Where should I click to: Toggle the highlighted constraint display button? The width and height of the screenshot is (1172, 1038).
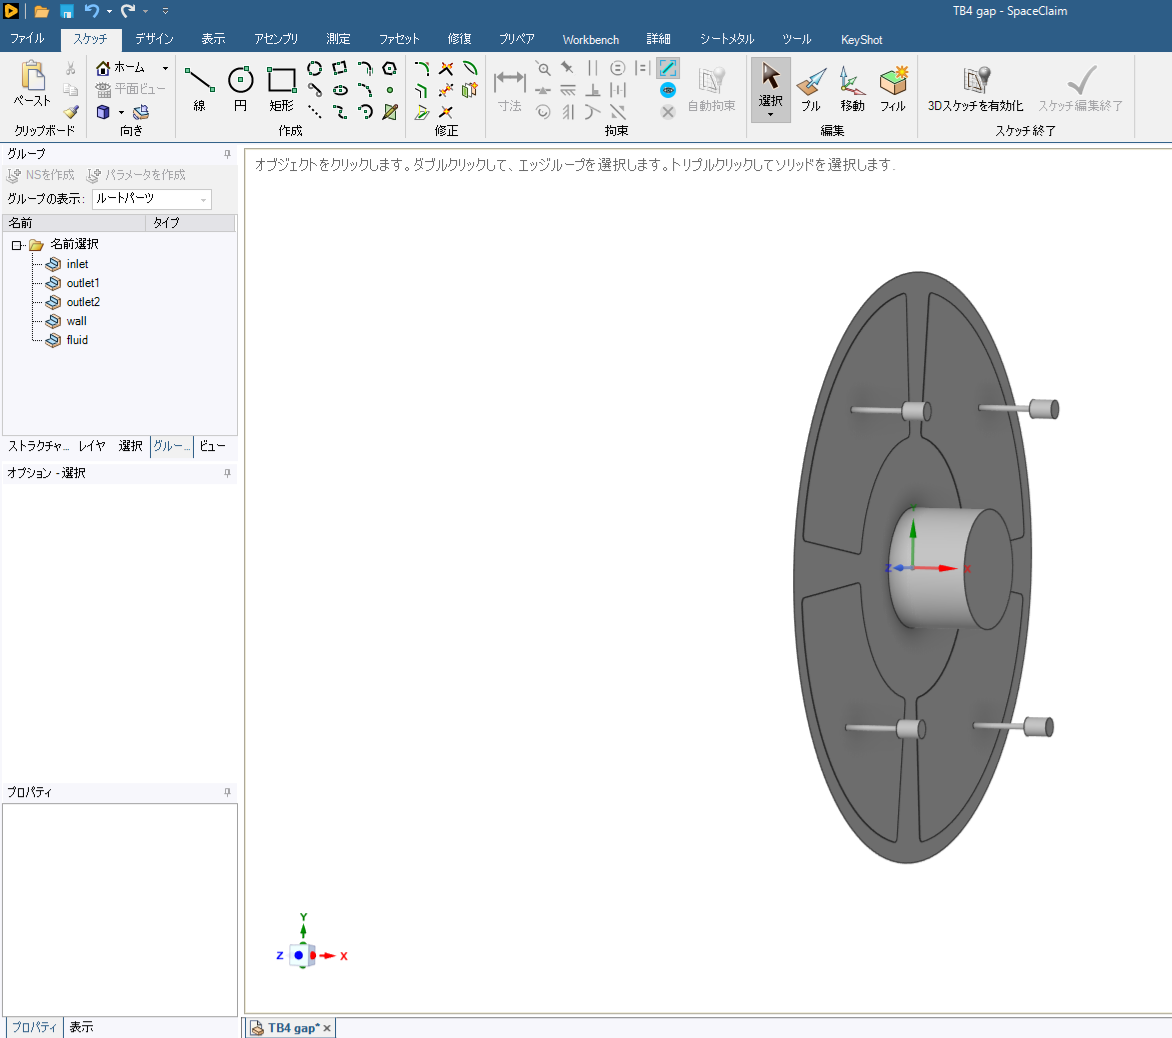[668, 68]
